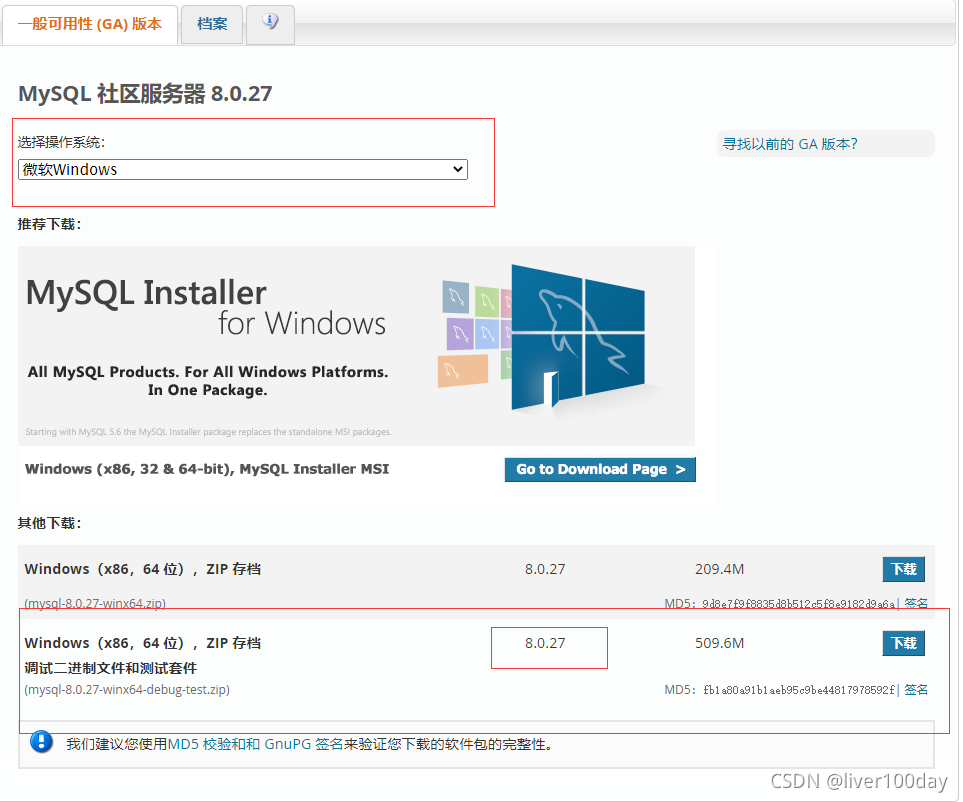963x802 pixels.
Task: Open the 一般可用性 (GA) 版本 tab
Action: click(90, 24)
